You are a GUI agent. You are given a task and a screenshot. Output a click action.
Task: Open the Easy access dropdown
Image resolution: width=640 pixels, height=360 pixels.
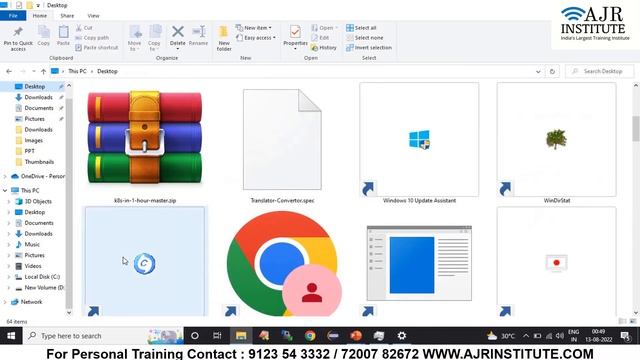(x=256, y=38)
